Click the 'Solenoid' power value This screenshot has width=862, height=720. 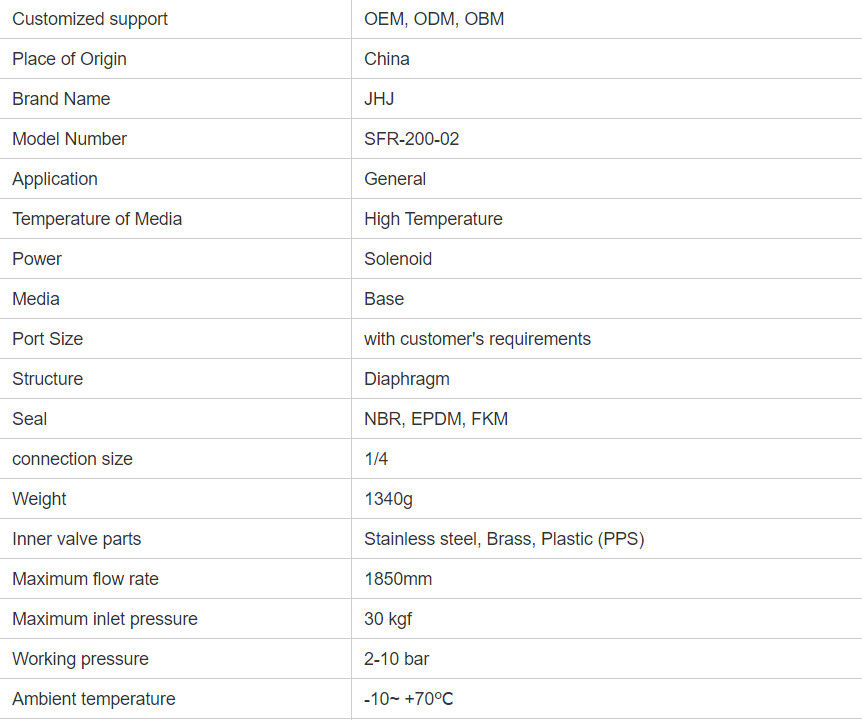pos(398,259)
